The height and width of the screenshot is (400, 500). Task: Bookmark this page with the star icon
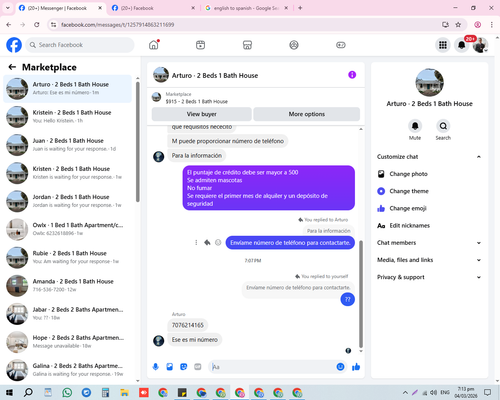(x=458, y=25)
